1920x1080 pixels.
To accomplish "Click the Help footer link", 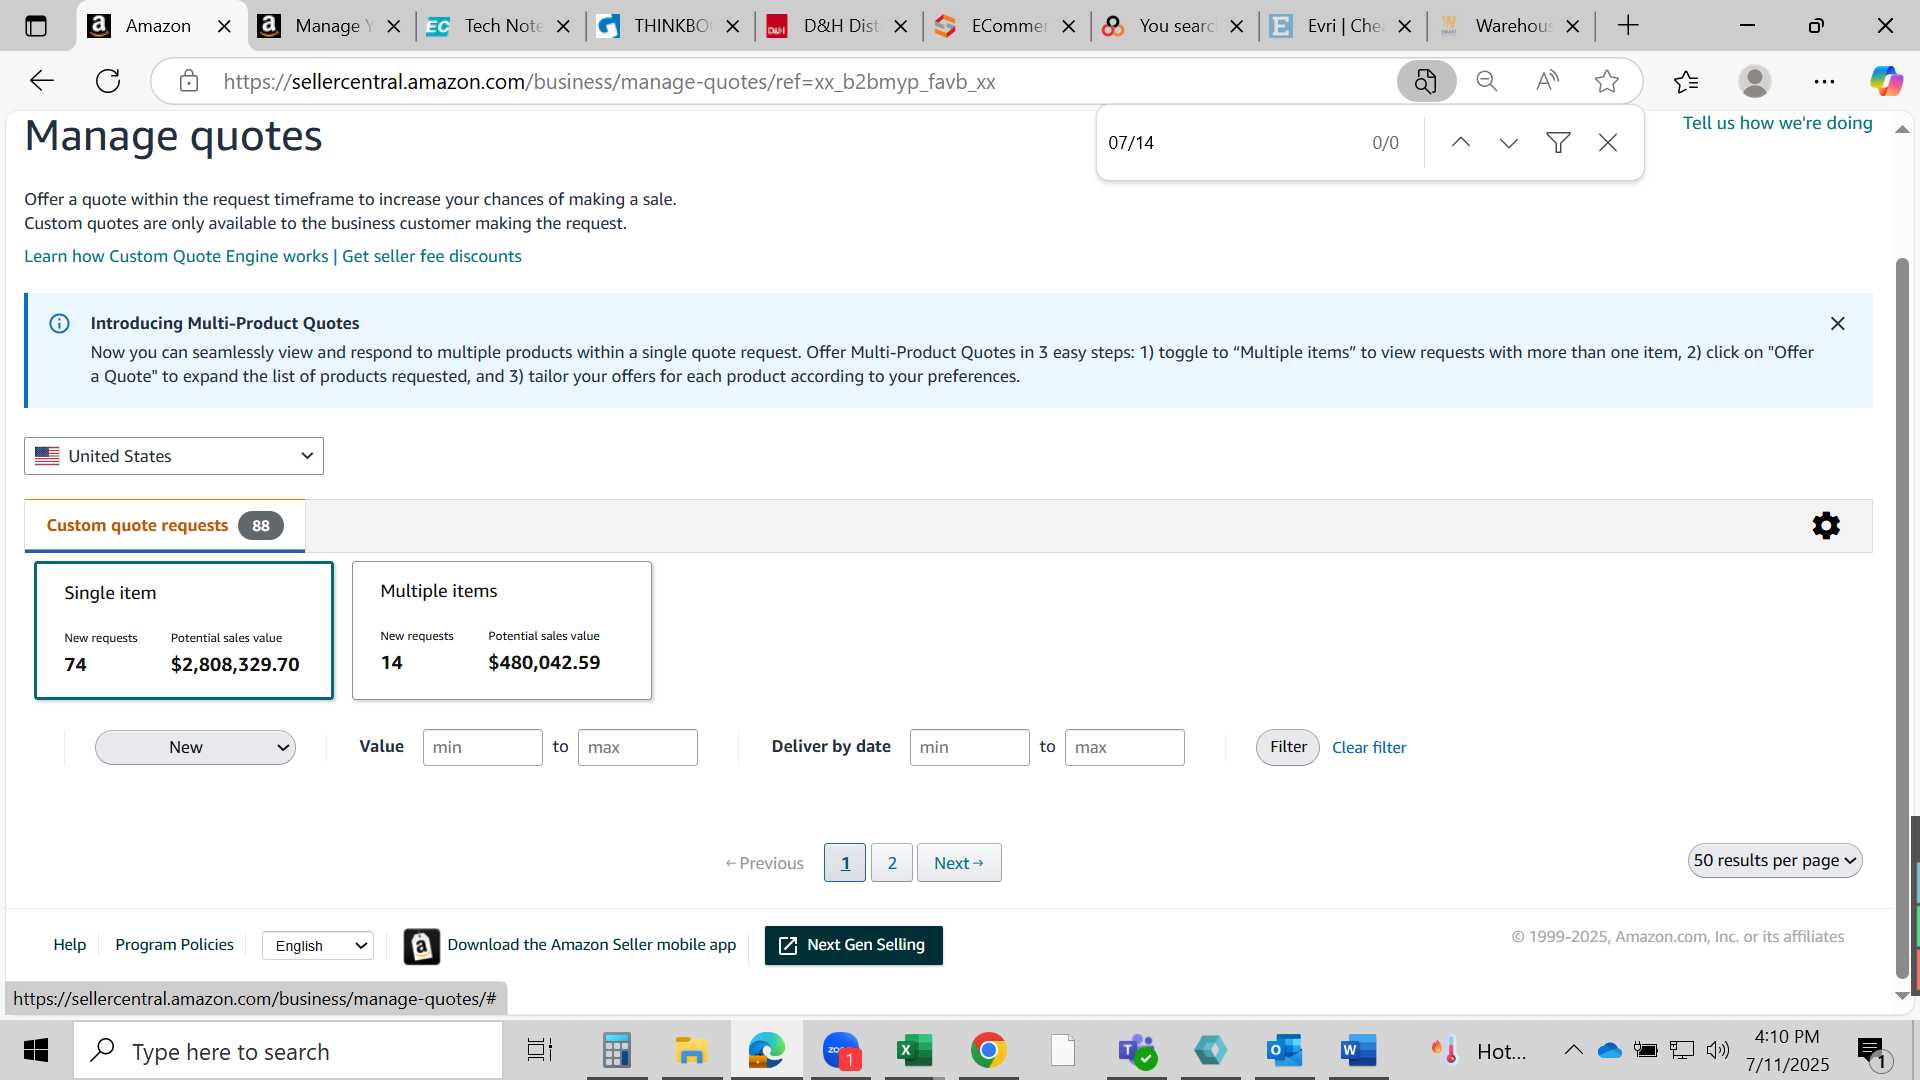I will (69, 945).
